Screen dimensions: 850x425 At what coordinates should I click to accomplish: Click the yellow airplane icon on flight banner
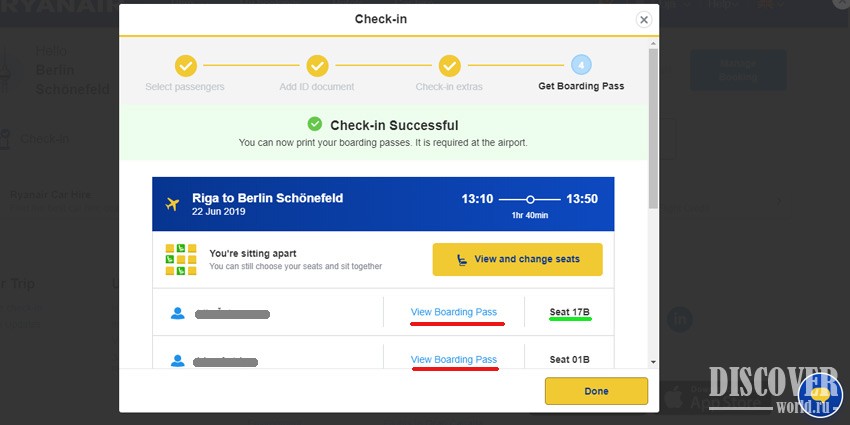[172, 204]
